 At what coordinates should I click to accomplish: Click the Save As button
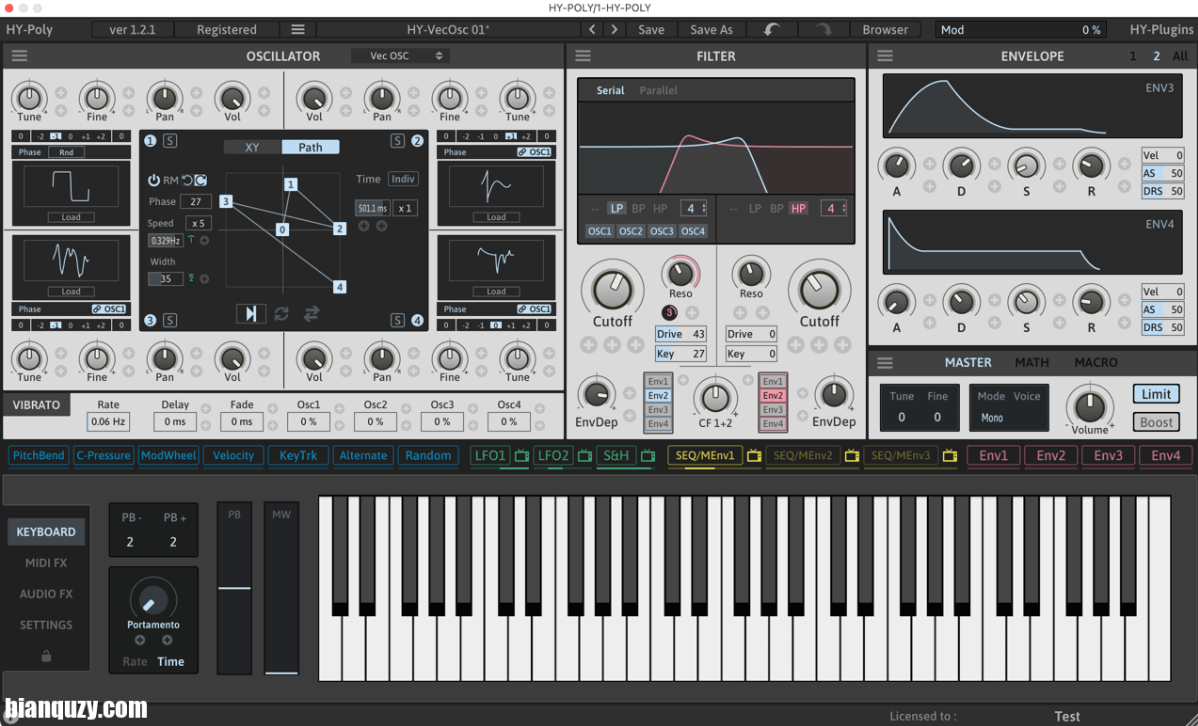(x=711, y=30)
